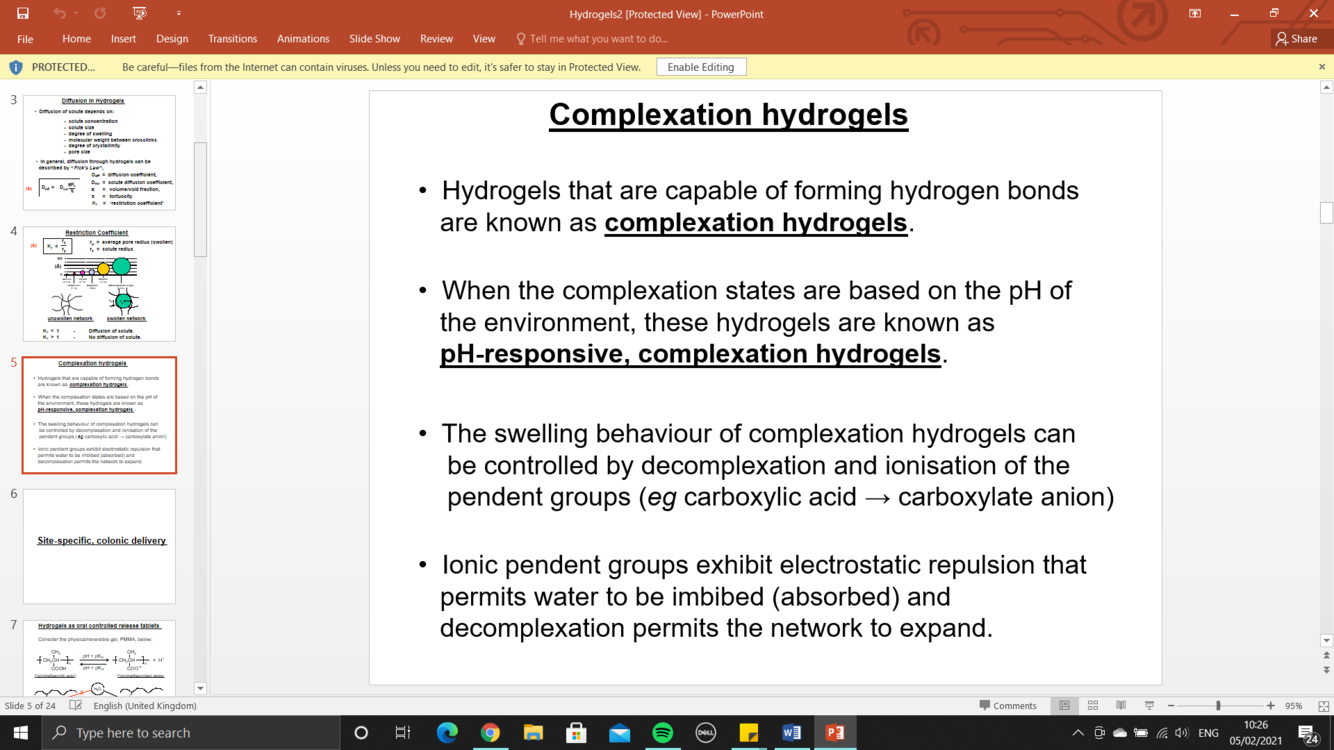Open Customize Quick Access Toolbar dropdown

pyautogui.click(x=178, y=14)
